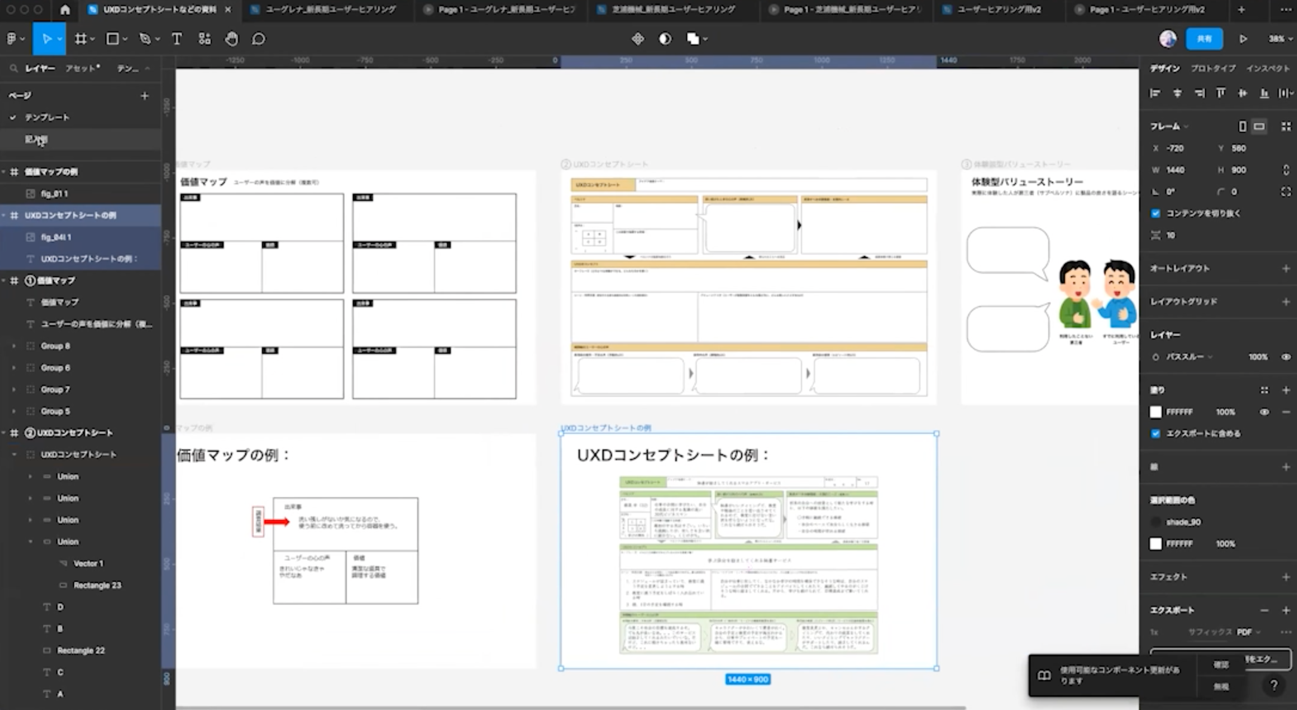
Task: Add an オートレイアウト with the plus
Action: (1286, 269)
